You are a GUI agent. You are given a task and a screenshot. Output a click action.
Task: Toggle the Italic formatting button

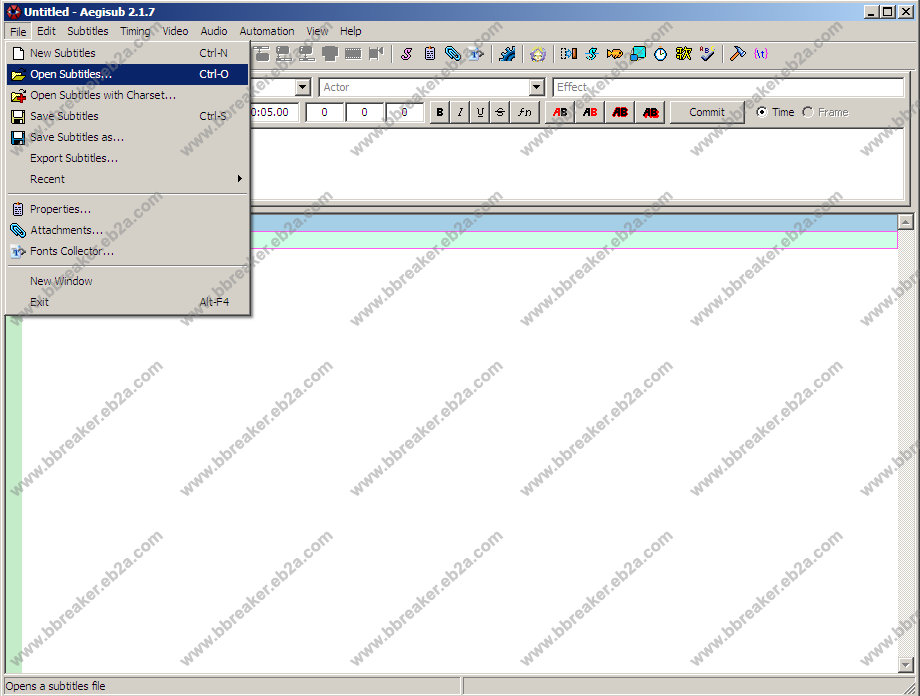click(460, 112)
